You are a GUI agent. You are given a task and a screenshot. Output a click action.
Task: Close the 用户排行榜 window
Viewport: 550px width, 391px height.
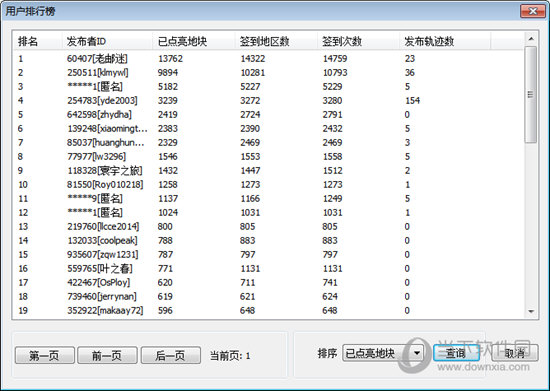pos(532,11)
